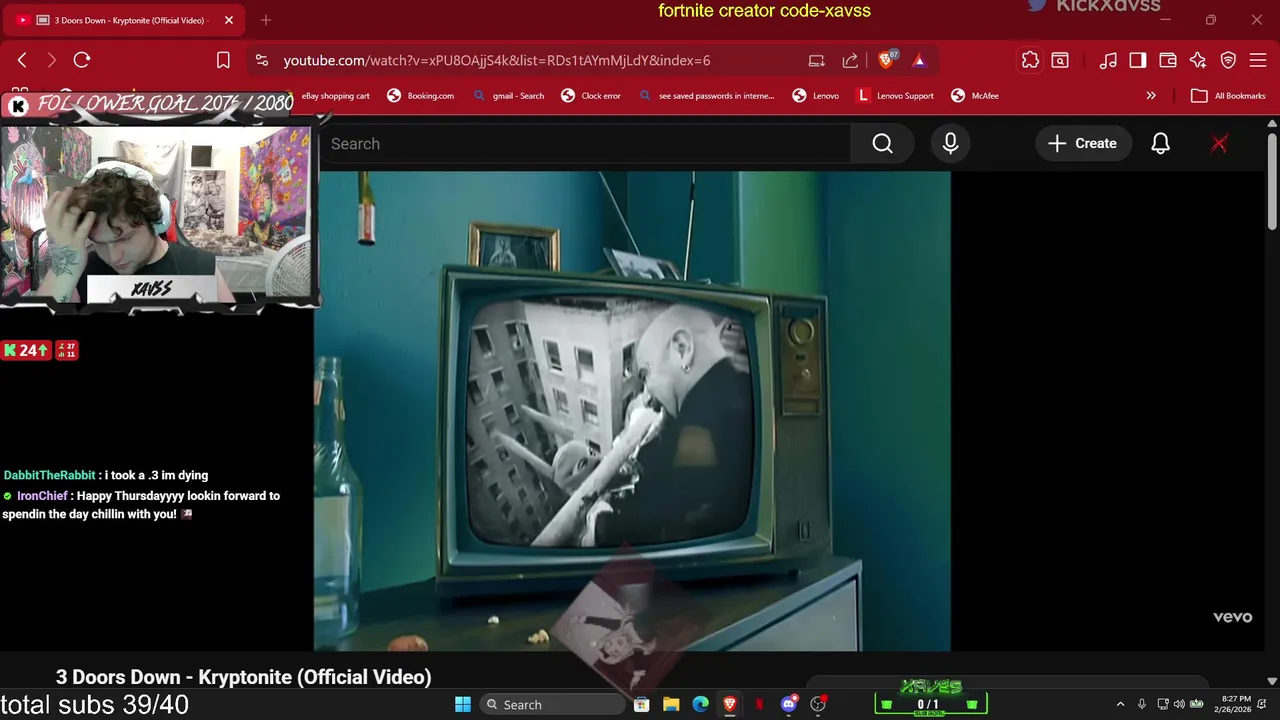Screen dimensions: 1280x720
Task: Click the video player showing the TV
Action: [632, 411]
